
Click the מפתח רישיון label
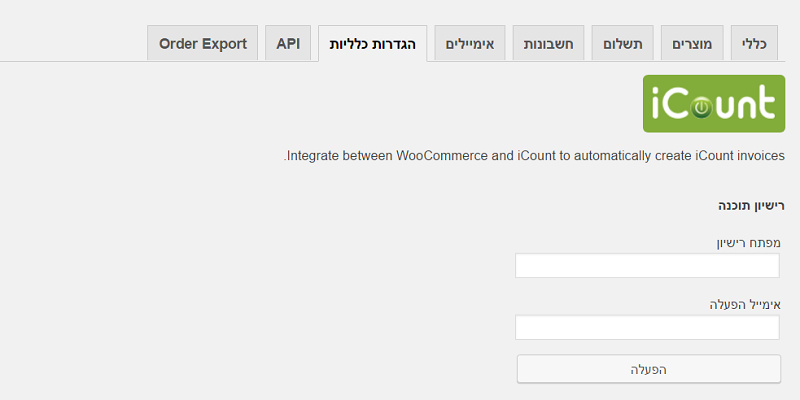coord(748,243)
